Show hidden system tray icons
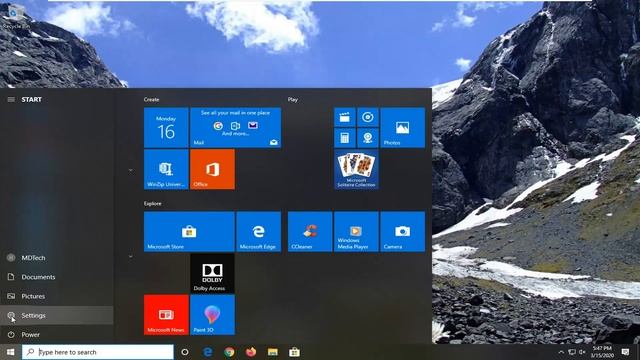 click(x=561, y=352)
